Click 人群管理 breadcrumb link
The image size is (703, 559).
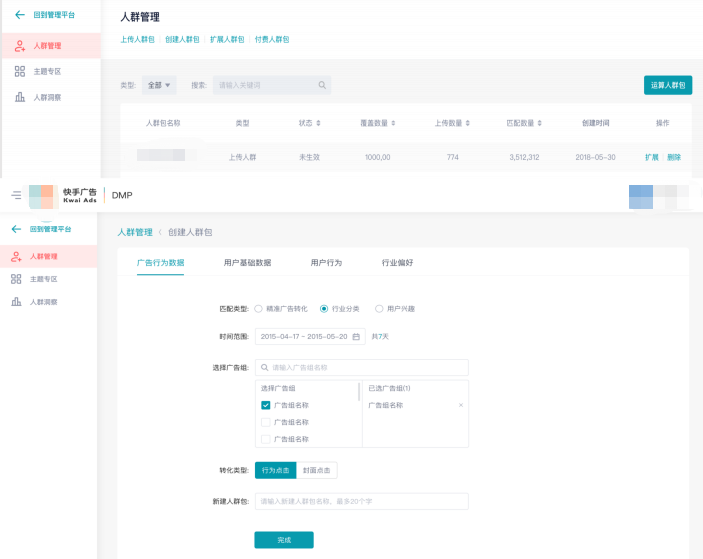click(135, 232)
